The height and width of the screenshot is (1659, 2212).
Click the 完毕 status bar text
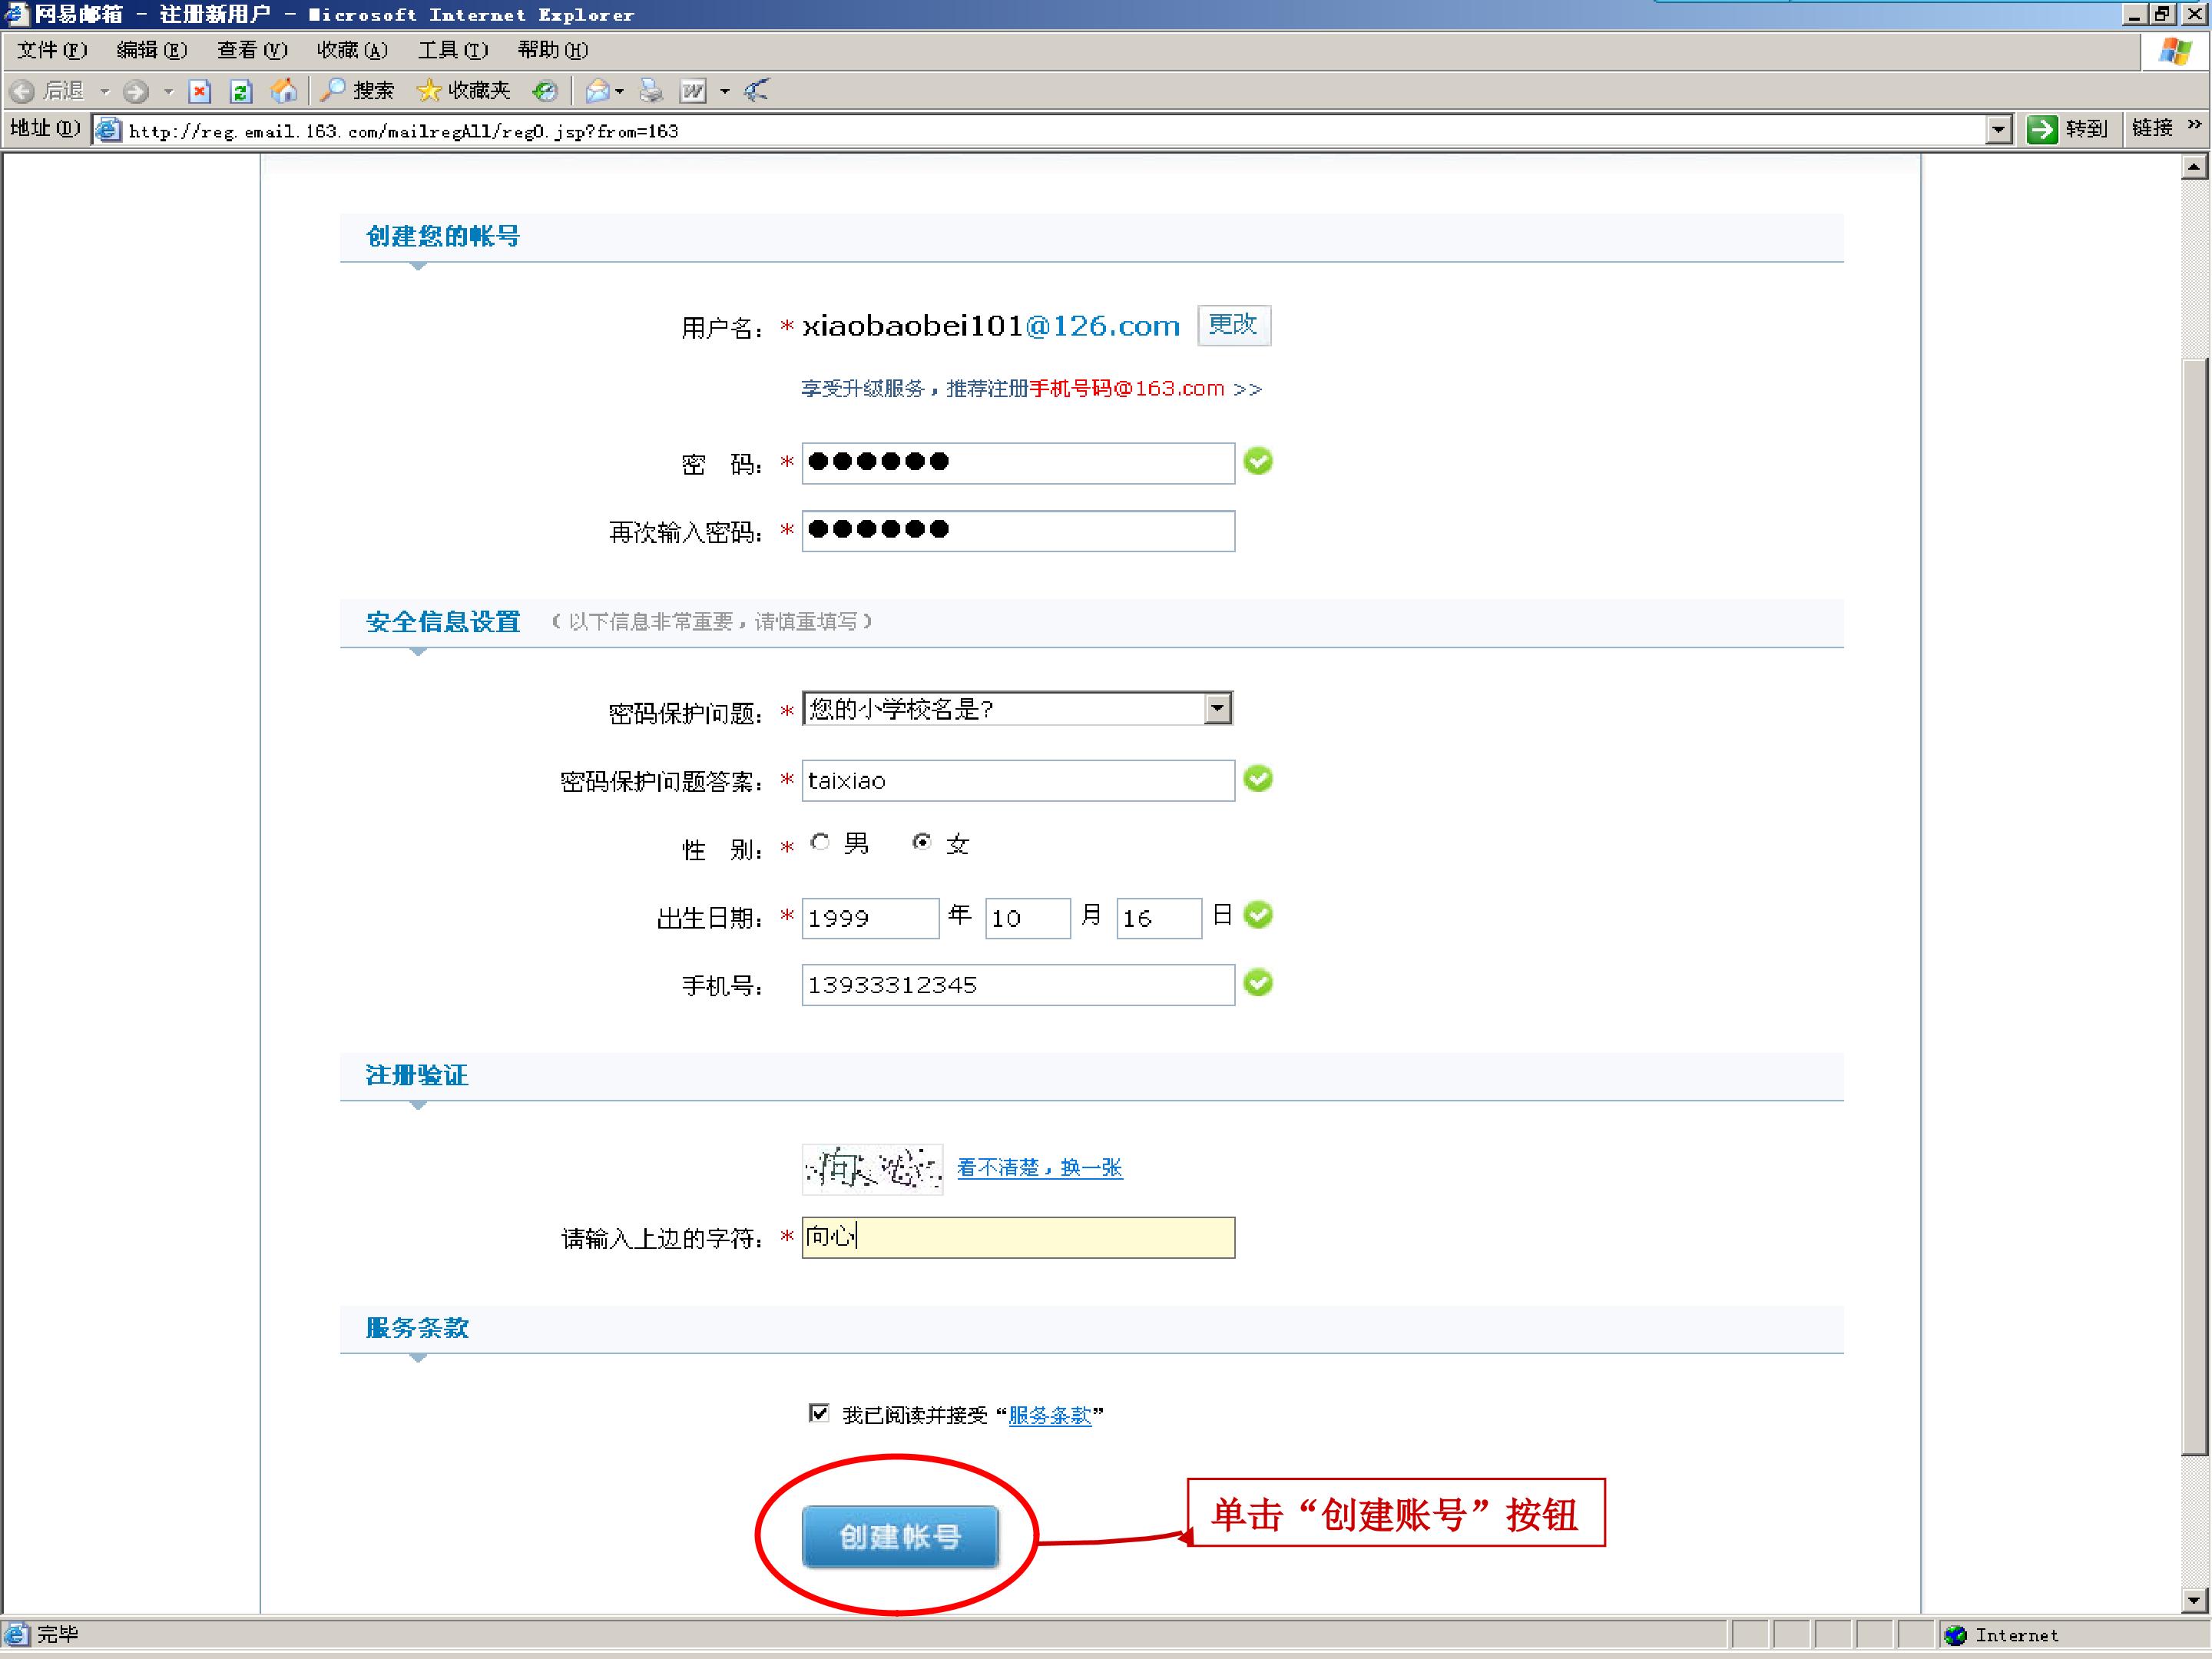click(x=58, y=1635)
